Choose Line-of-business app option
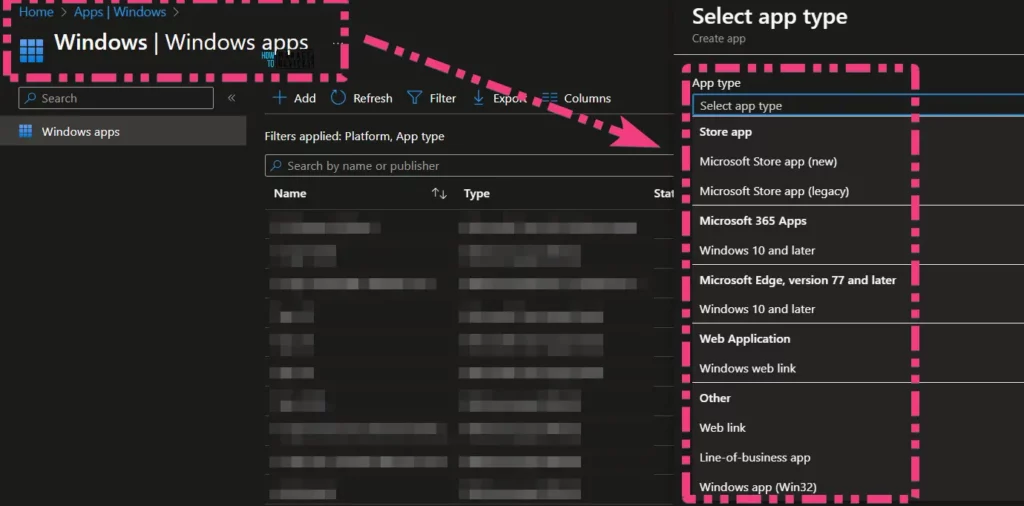The height and width of the screenshot is (506, 1024). (x=754, y=458)
